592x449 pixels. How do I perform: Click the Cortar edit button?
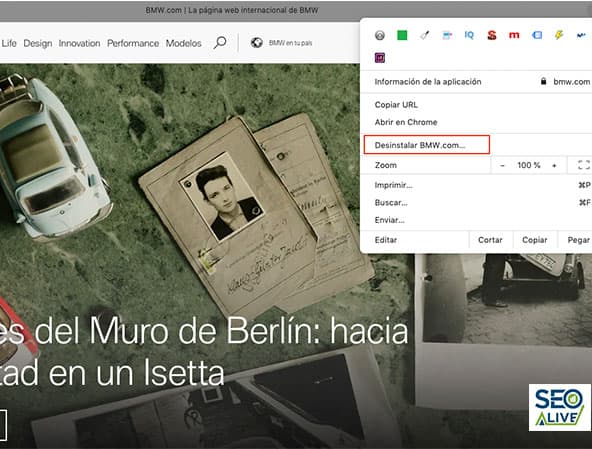click(490, 240)
